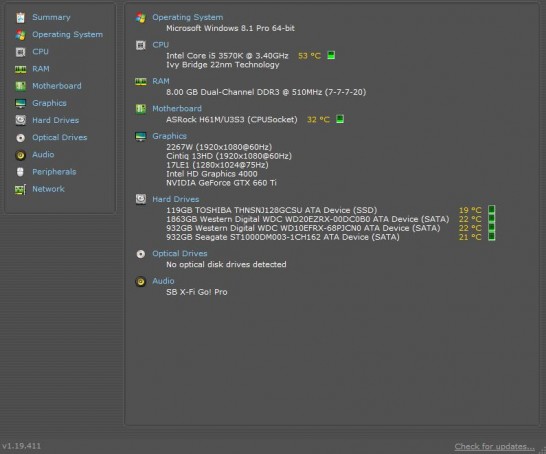Click the Audio speaker icon in sidebar

point(21,155)
